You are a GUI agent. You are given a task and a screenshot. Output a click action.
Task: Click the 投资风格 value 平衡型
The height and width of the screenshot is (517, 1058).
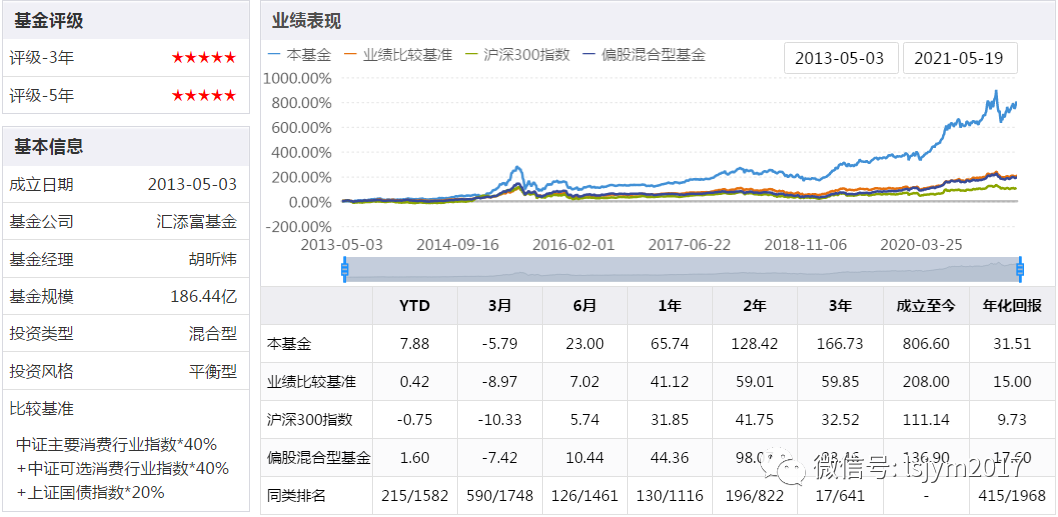(213, 371)
